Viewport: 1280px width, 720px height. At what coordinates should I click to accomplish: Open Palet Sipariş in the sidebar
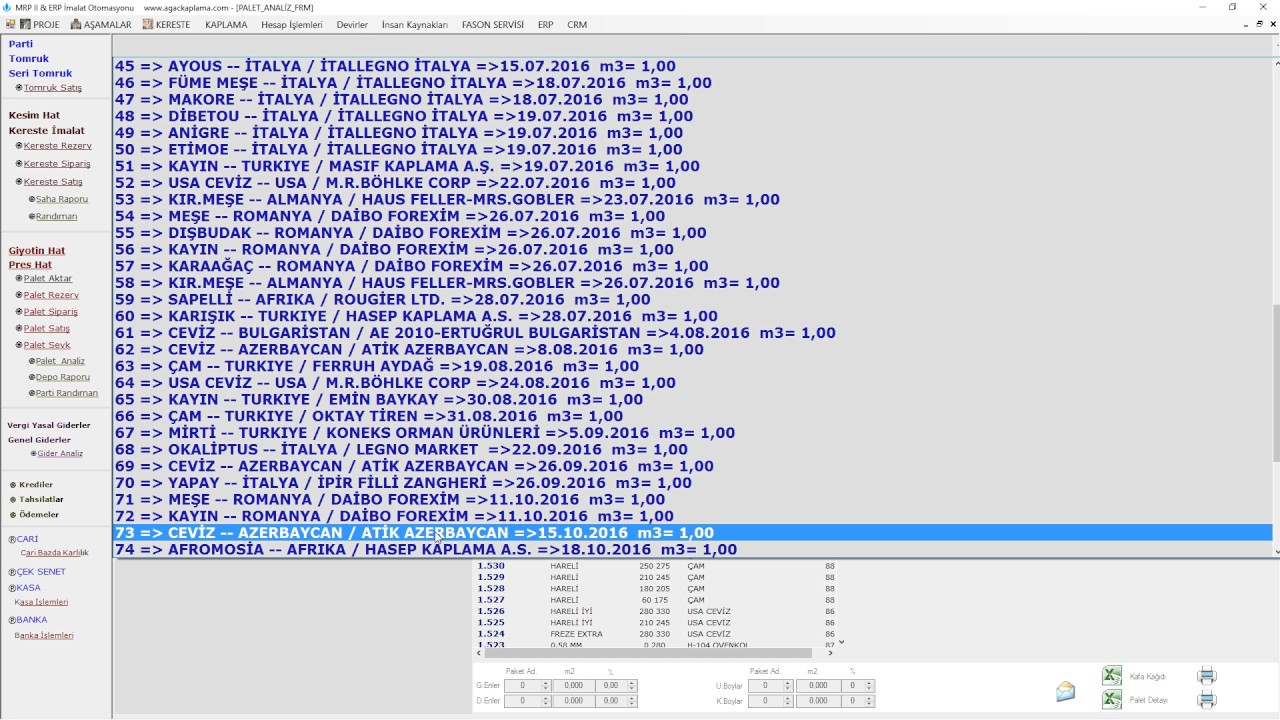50,312
